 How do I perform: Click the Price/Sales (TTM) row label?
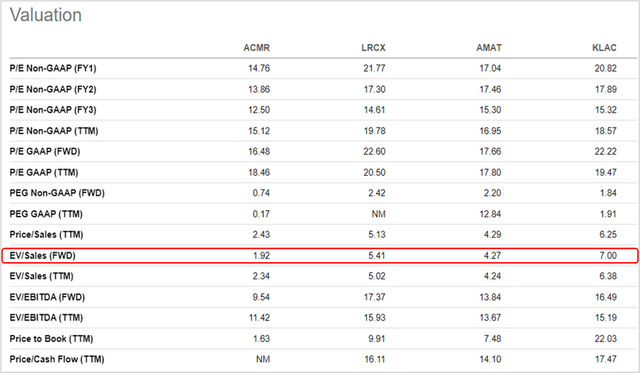click(47, 235)
